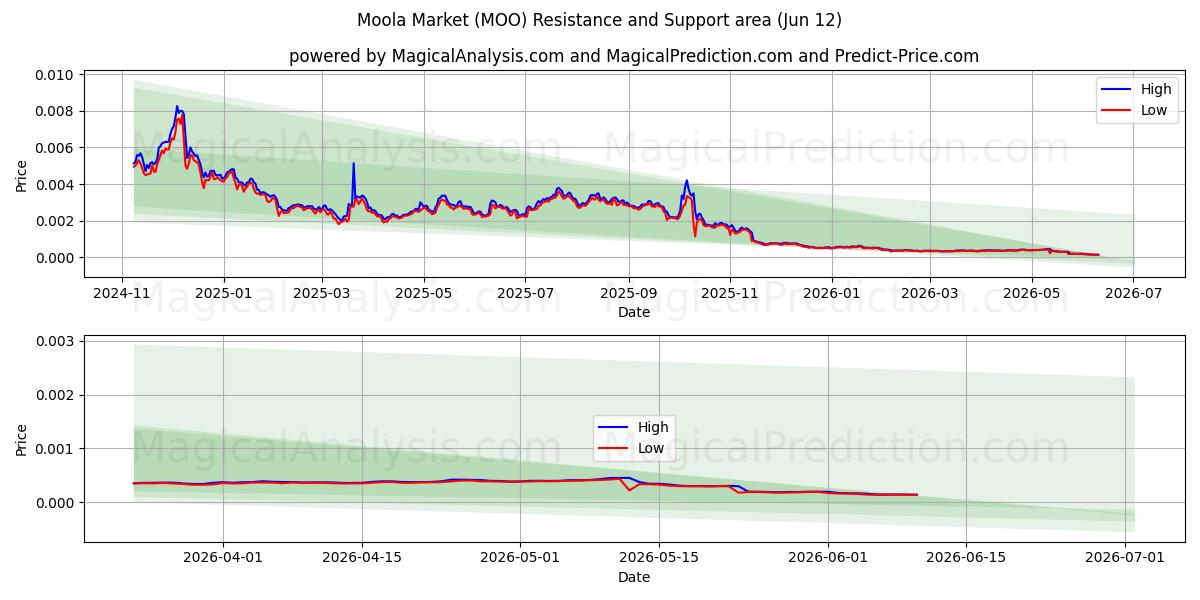Click the Moola Market (MOO) chart title

[599, 20]
